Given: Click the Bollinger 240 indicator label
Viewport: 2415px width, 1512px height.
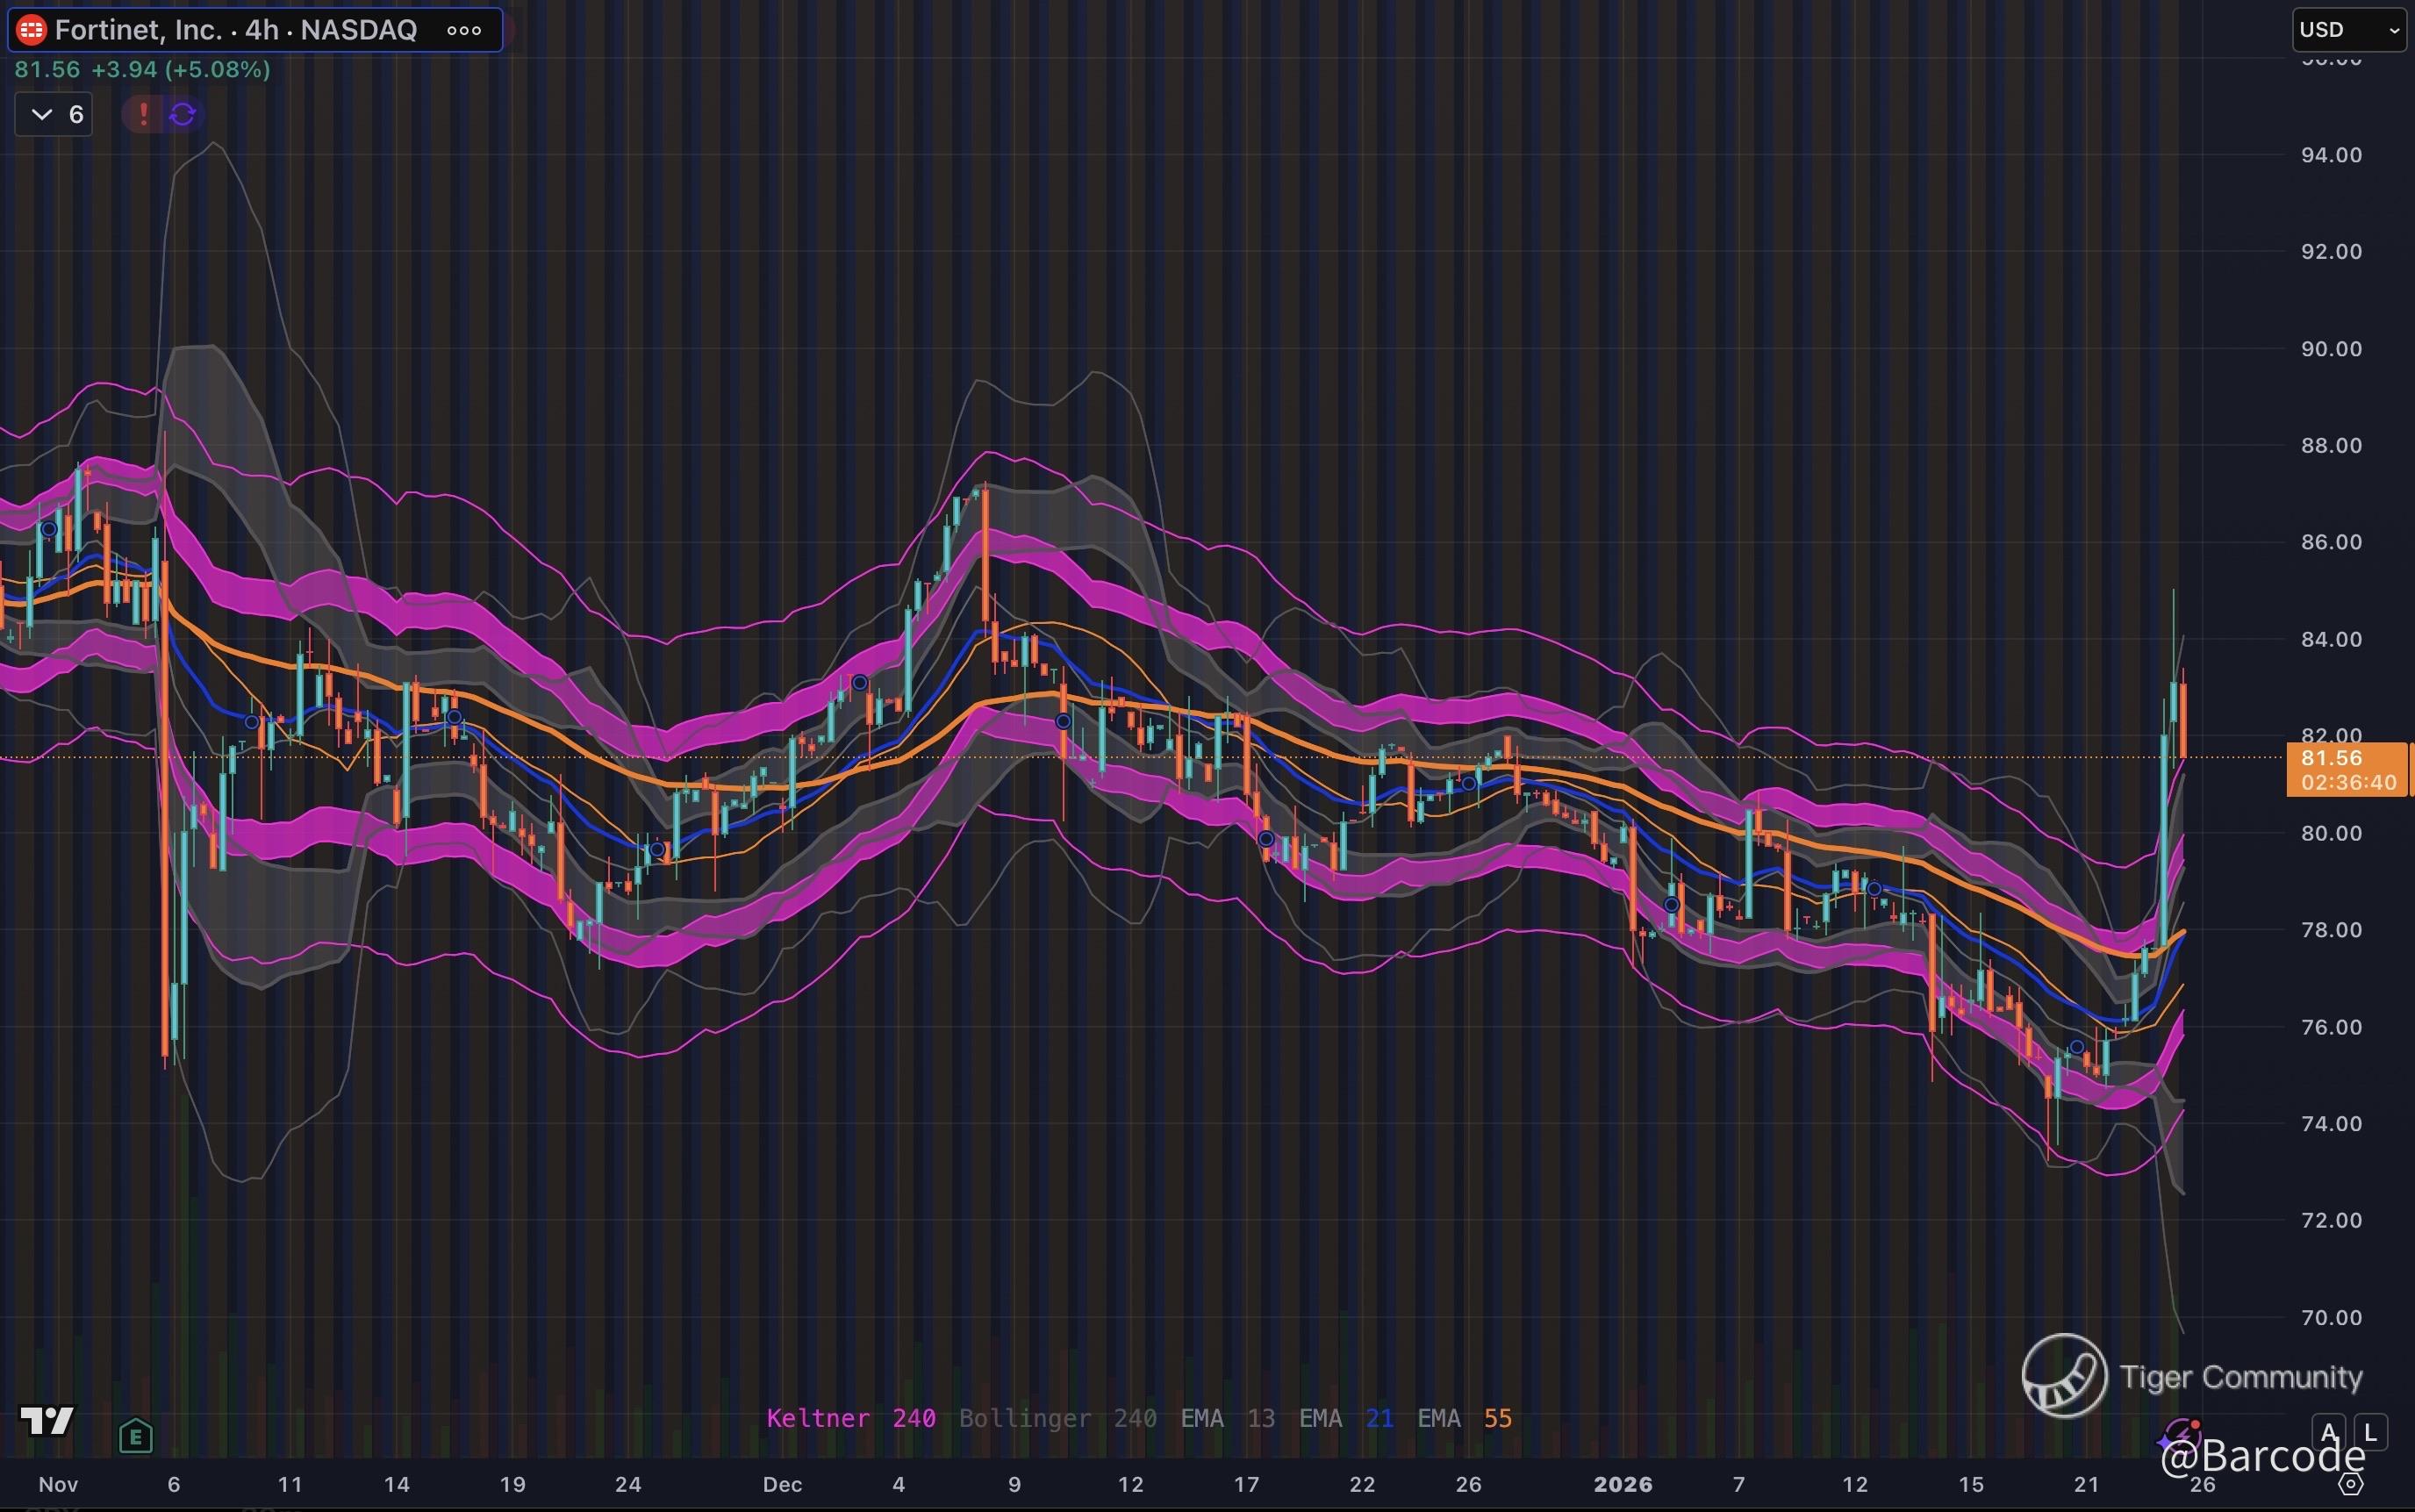Looking at the screenshot, I should coord(1057,1418).
